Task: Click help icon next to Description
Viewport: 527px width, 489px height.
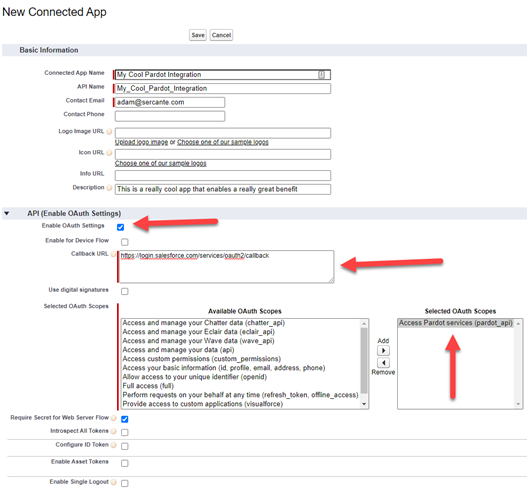Action: click(x=109, y=188)
